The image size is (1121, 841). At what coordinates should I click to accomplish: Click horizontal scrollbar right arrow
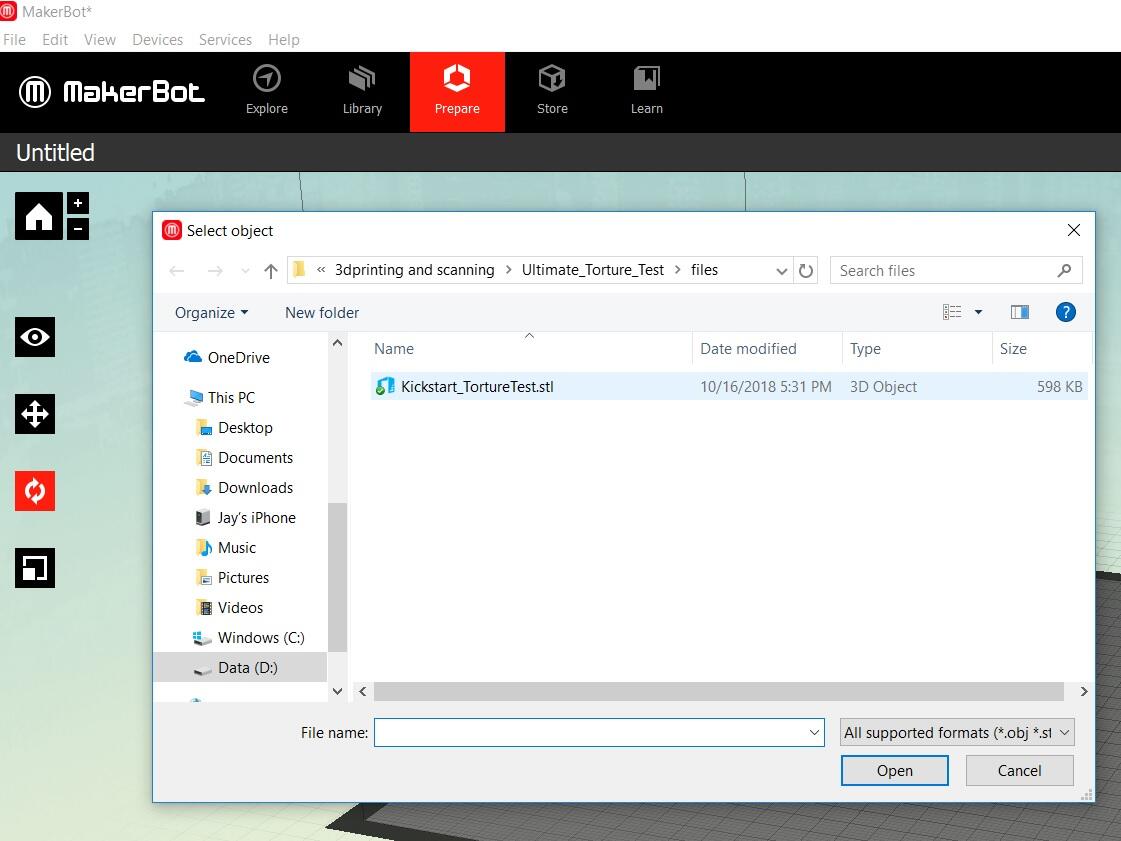[x=1084, y=692]
